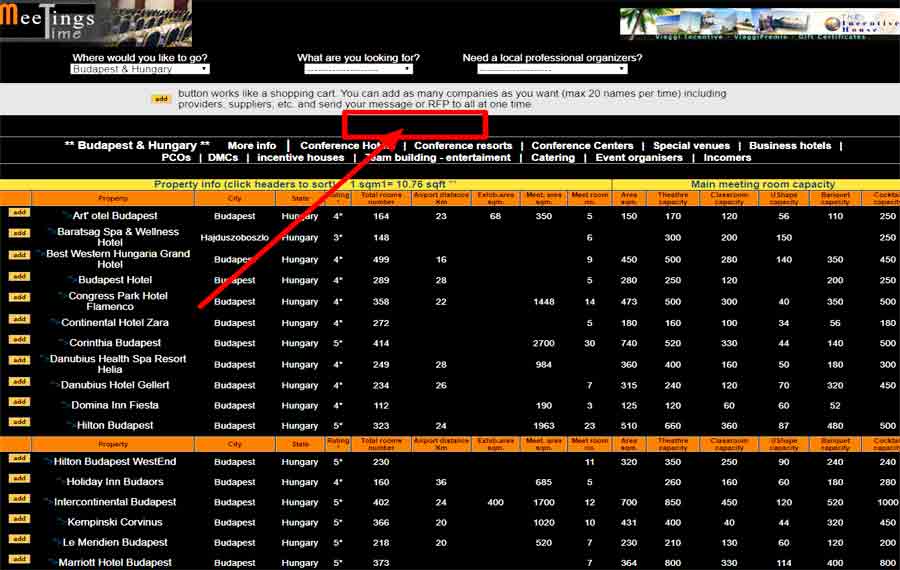Open Kempinski Corvinus property link
The width and height of the screenshot is (900, 570).
[x=115, y=522]
